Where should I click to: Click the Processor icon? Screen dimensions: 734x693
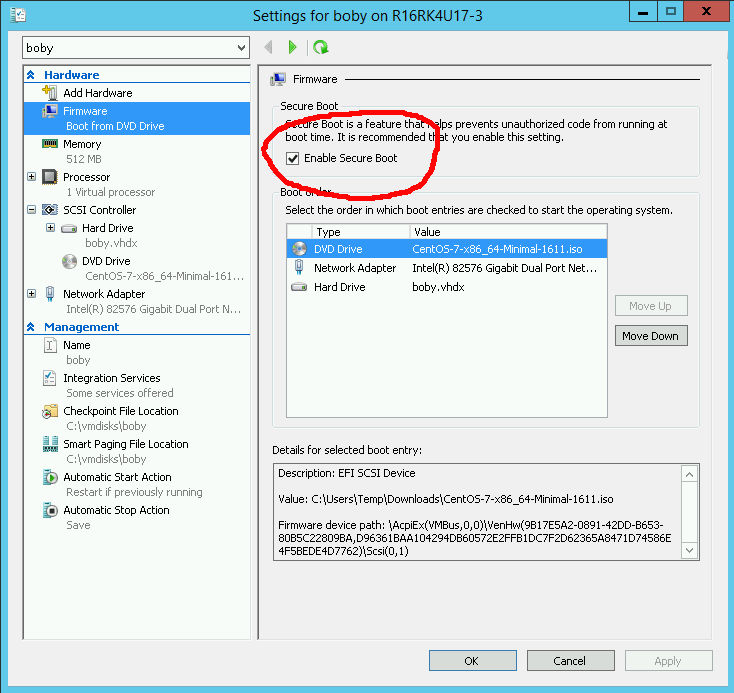[50, 177]
